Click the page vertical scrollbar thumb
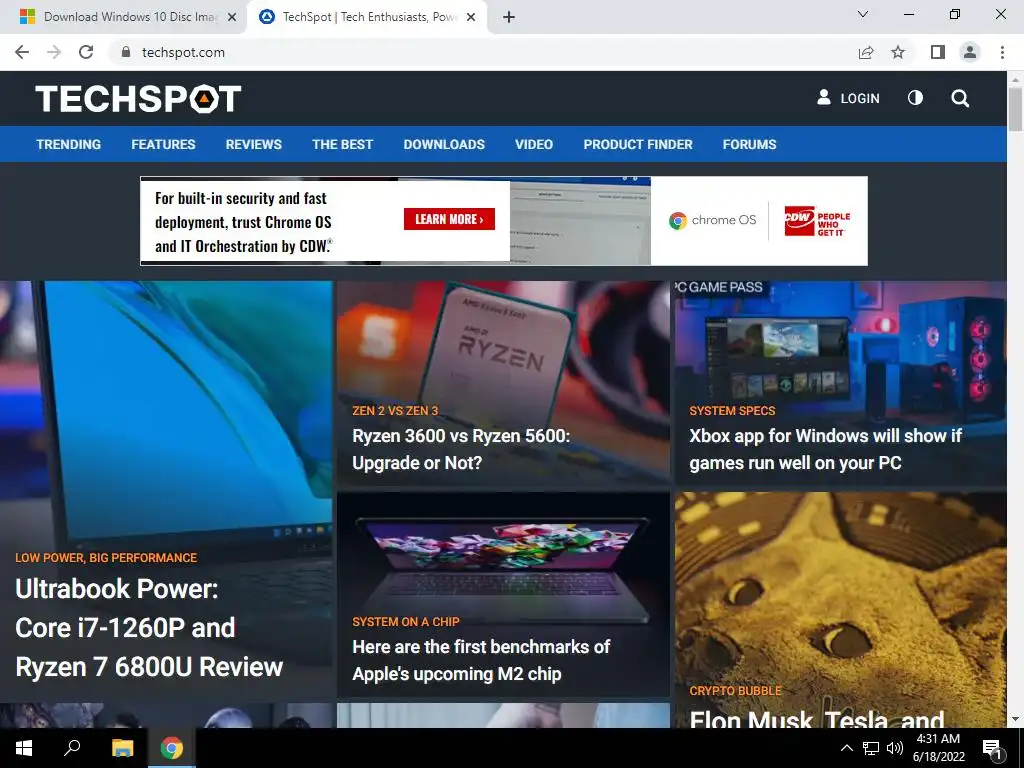 pos(1015,108)
